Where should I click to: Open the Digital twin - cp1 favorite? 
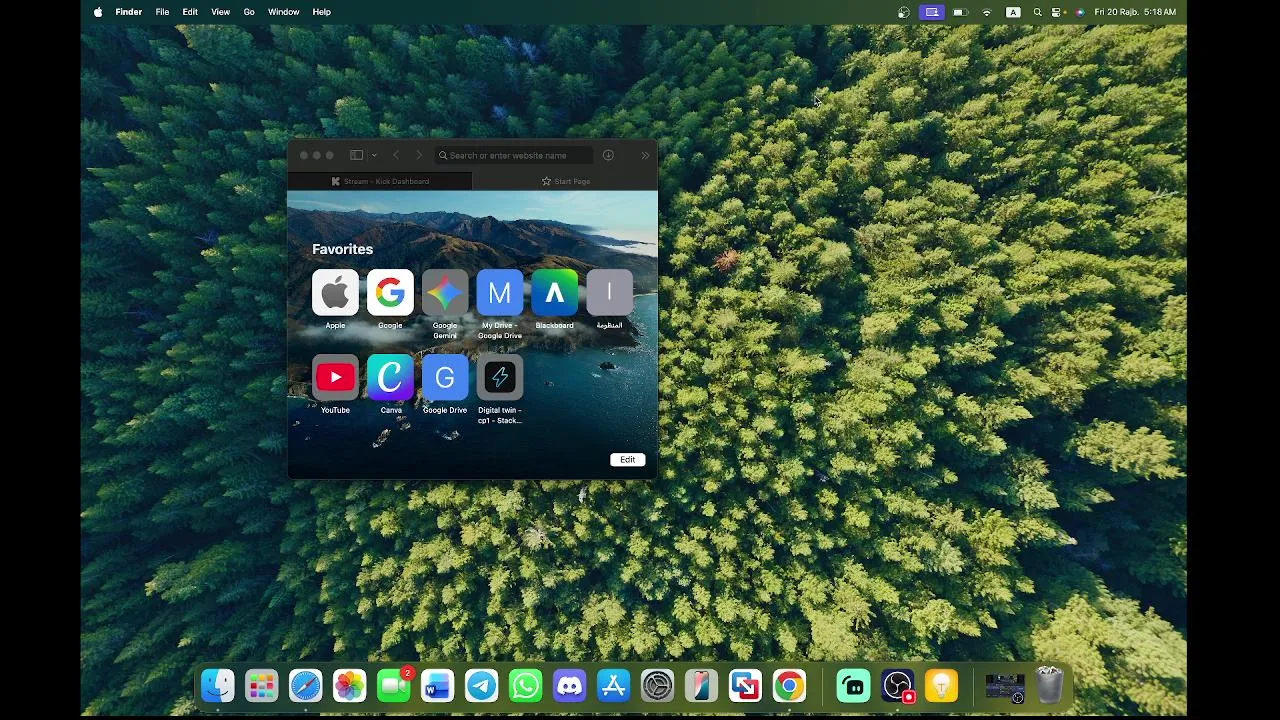[500, 377]
